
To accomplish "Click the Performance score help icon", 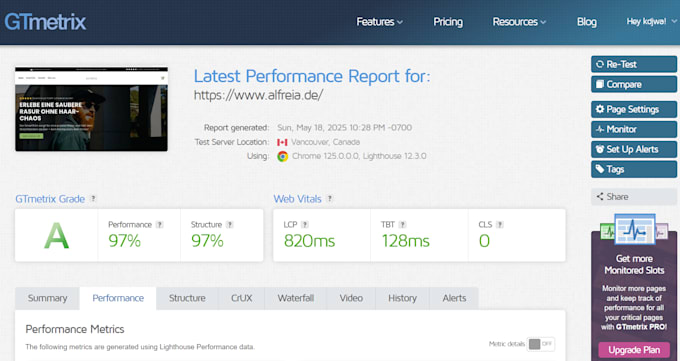I will tap(160, 225).
